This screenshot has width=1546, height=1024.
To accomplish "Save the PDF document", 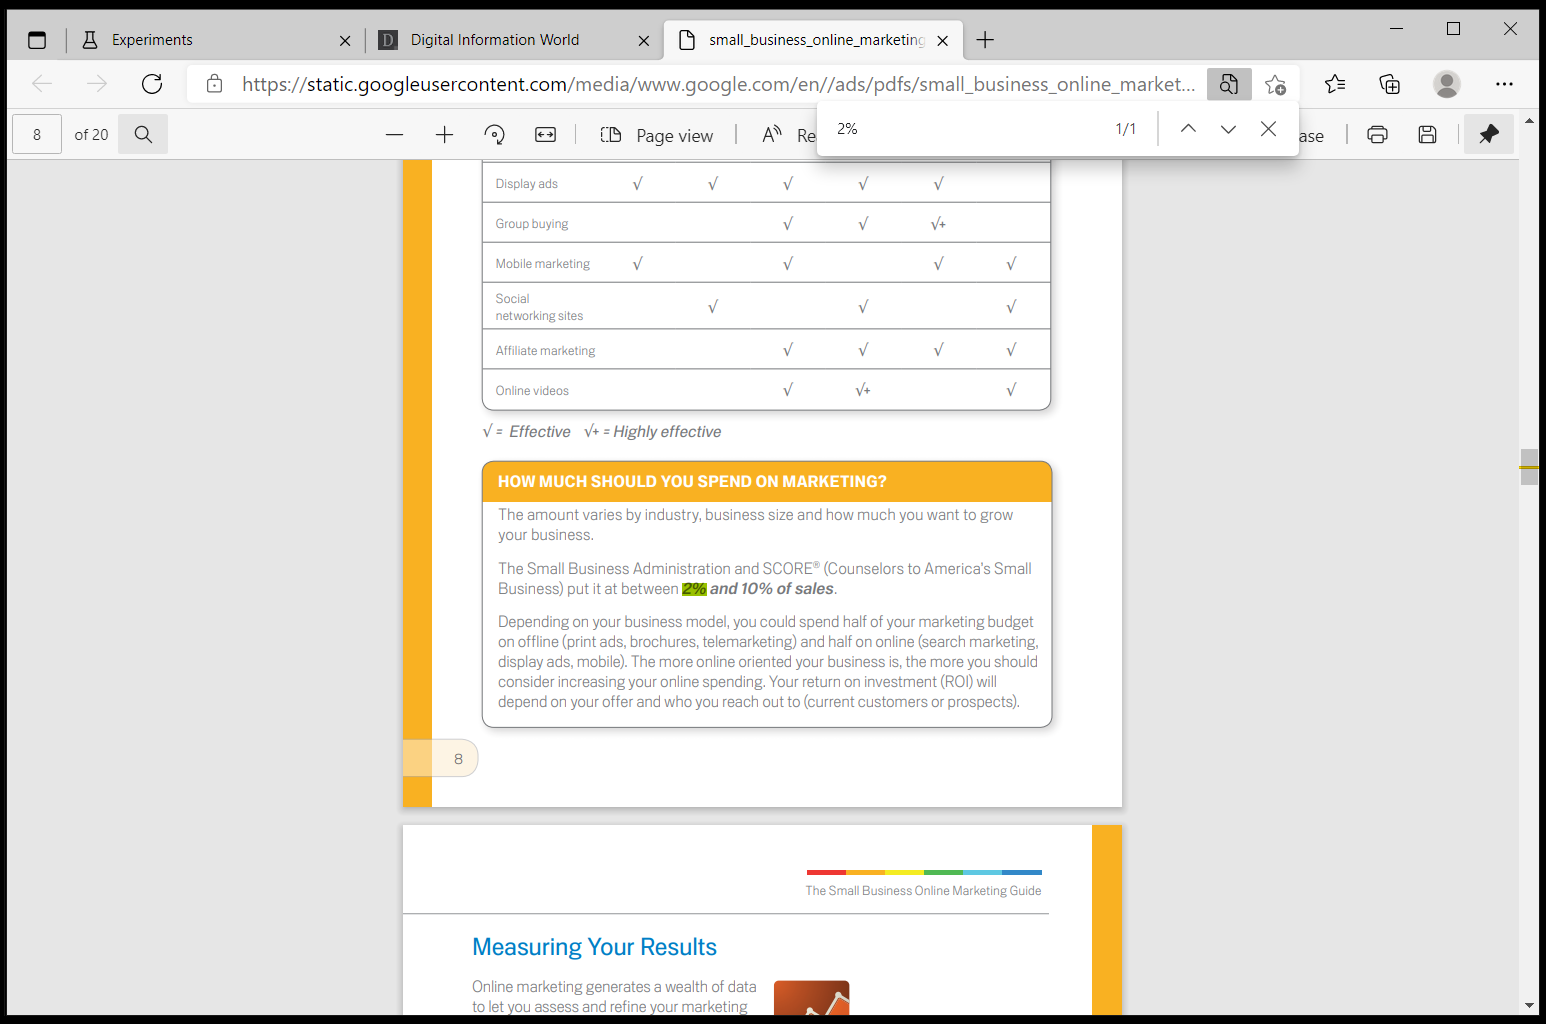I will point(1427,134).
